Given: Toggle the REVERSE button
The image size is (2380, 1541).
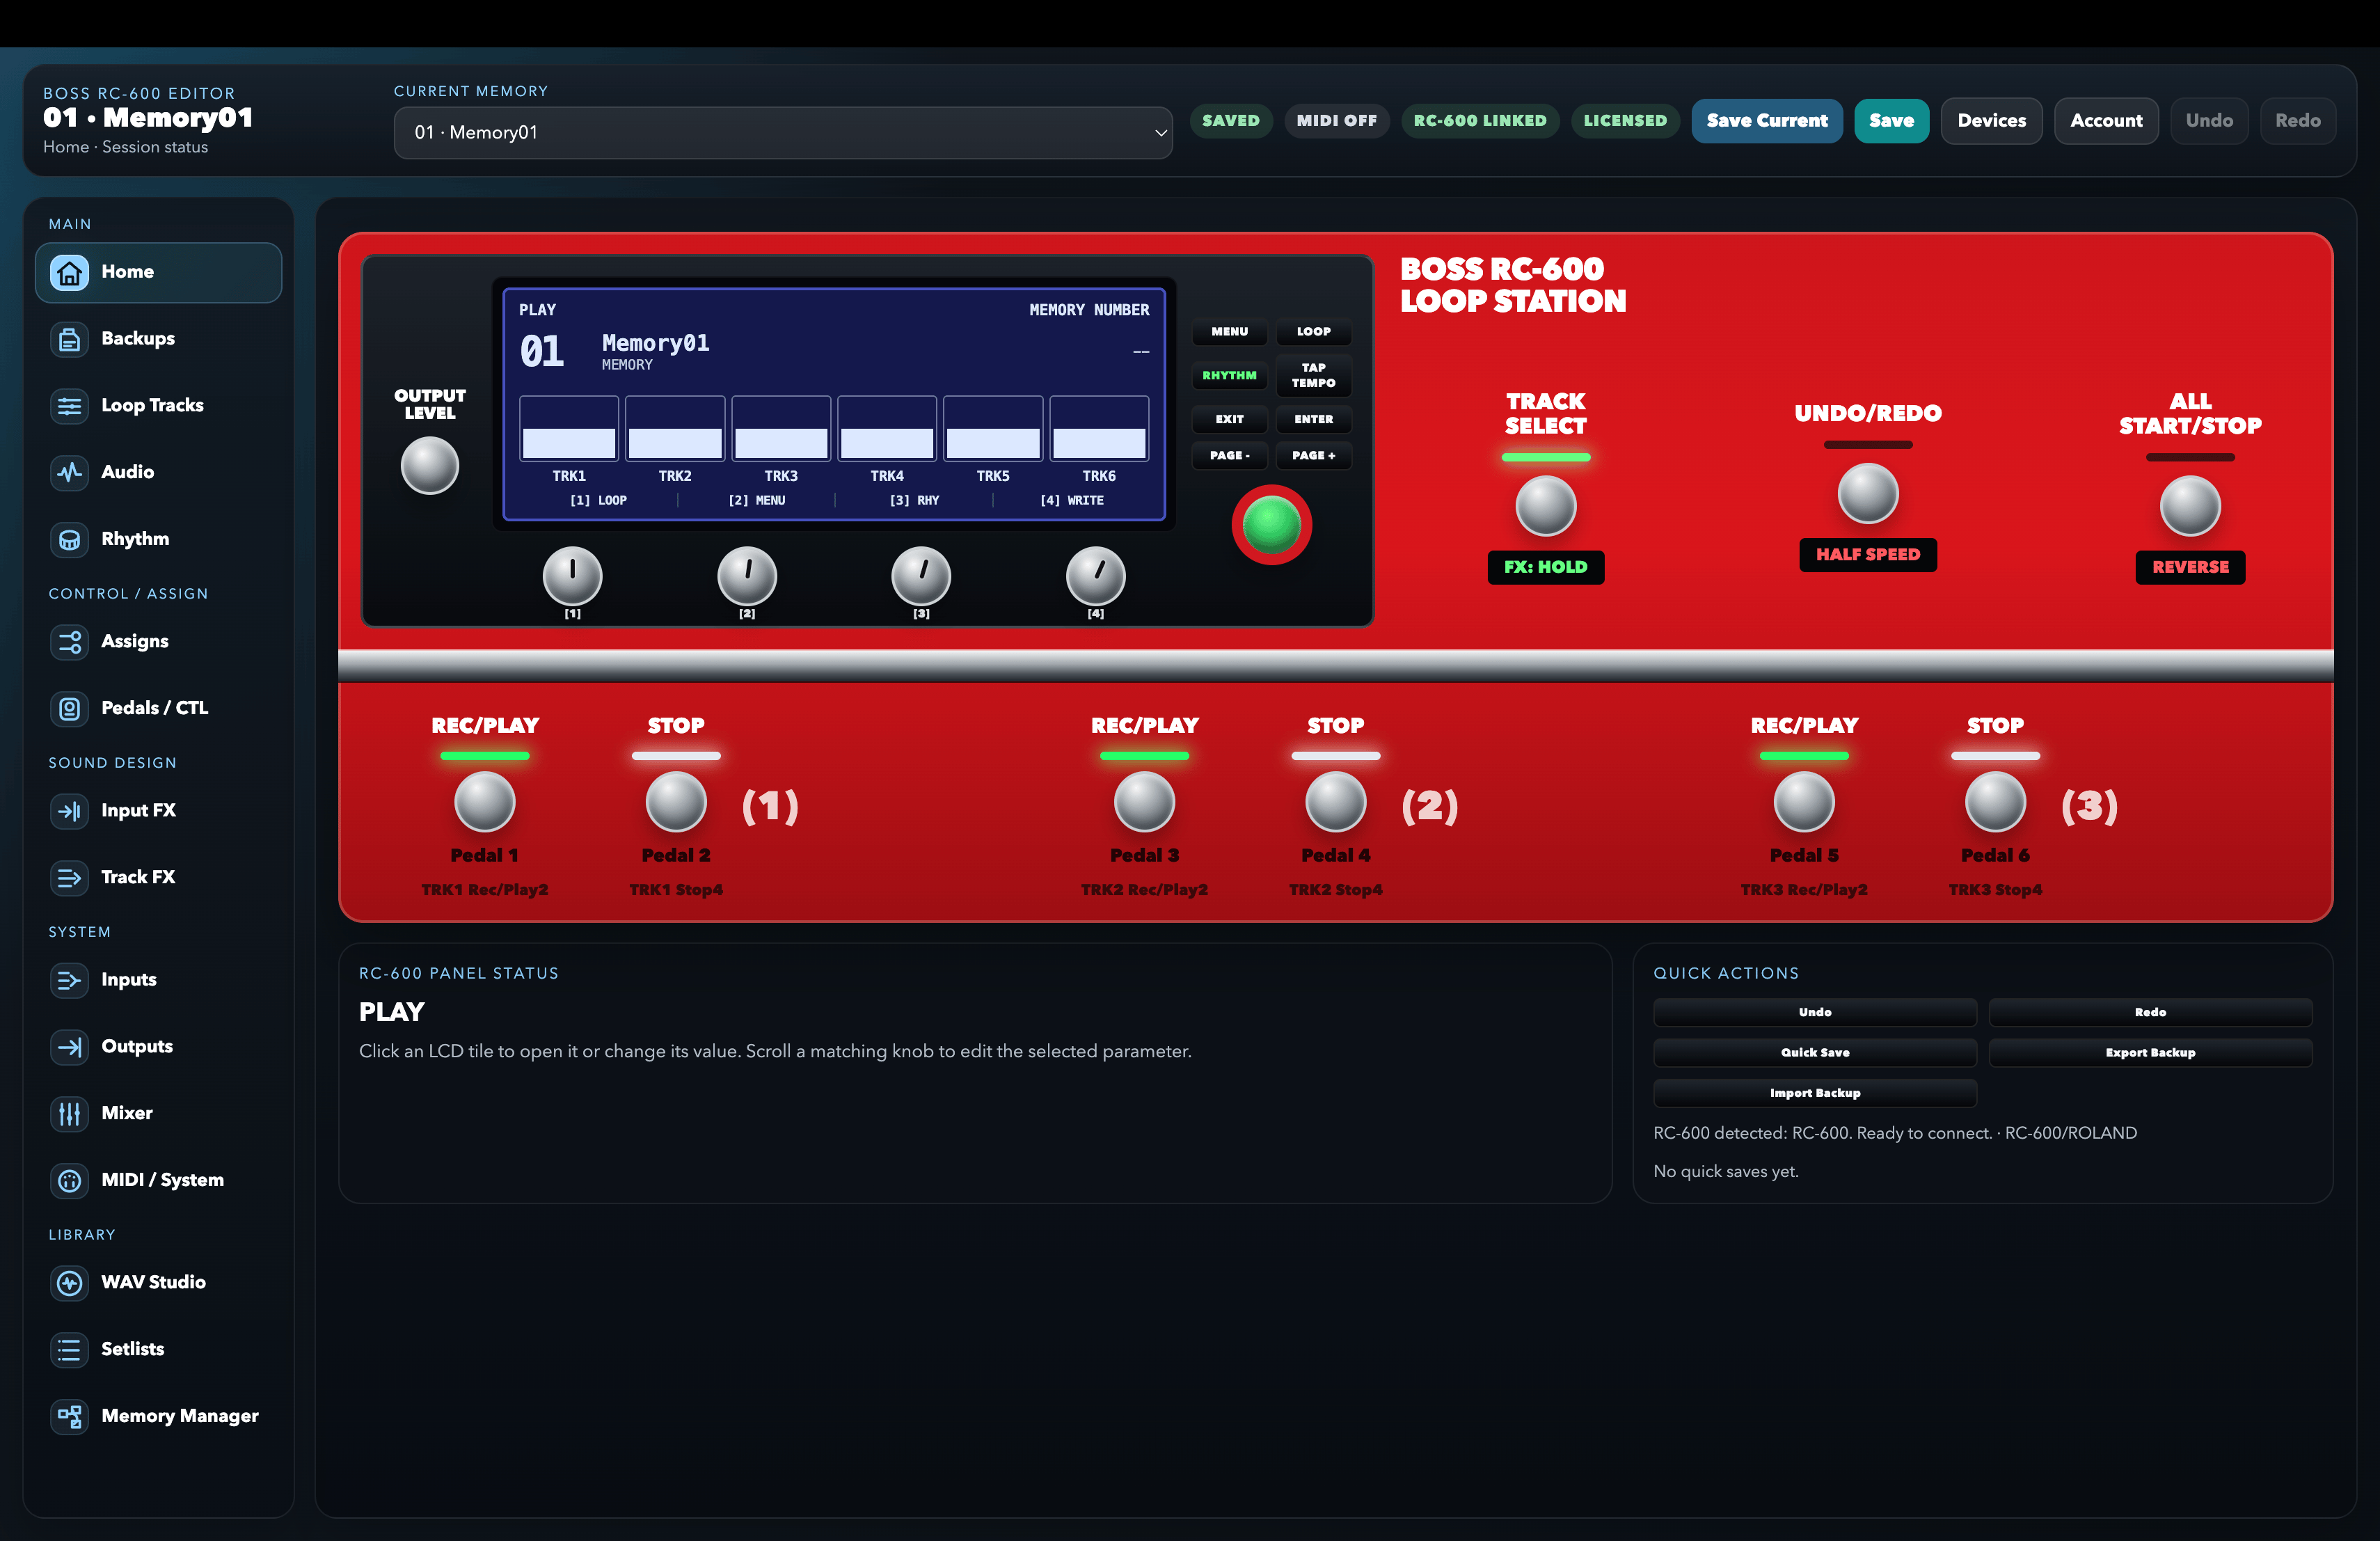Looking at the screenshot, I should click(2189, 567).
